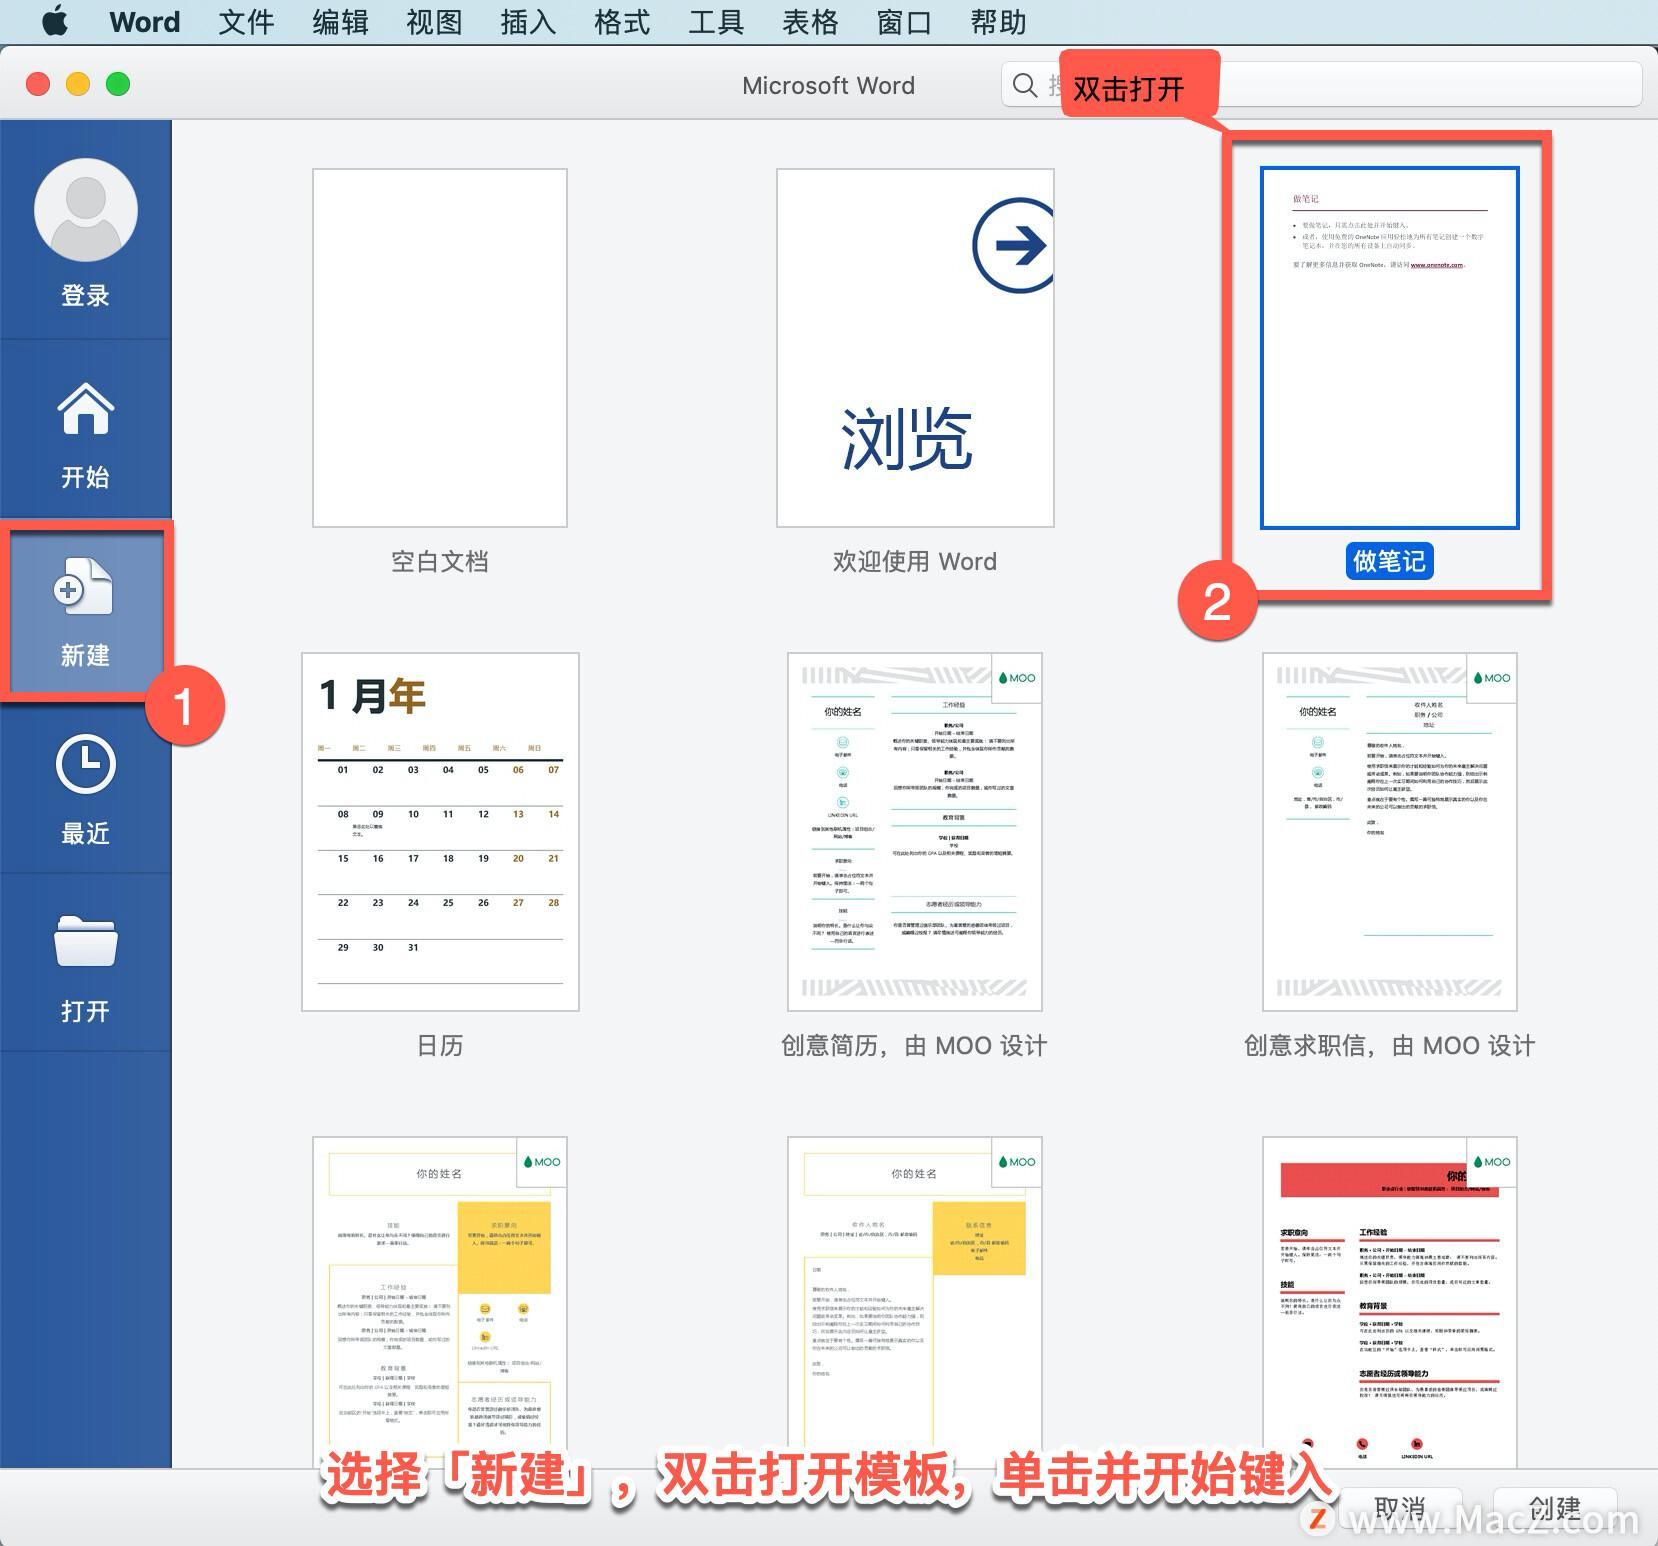Select 创意简历 MOO resume template

[x=915, y=832]
